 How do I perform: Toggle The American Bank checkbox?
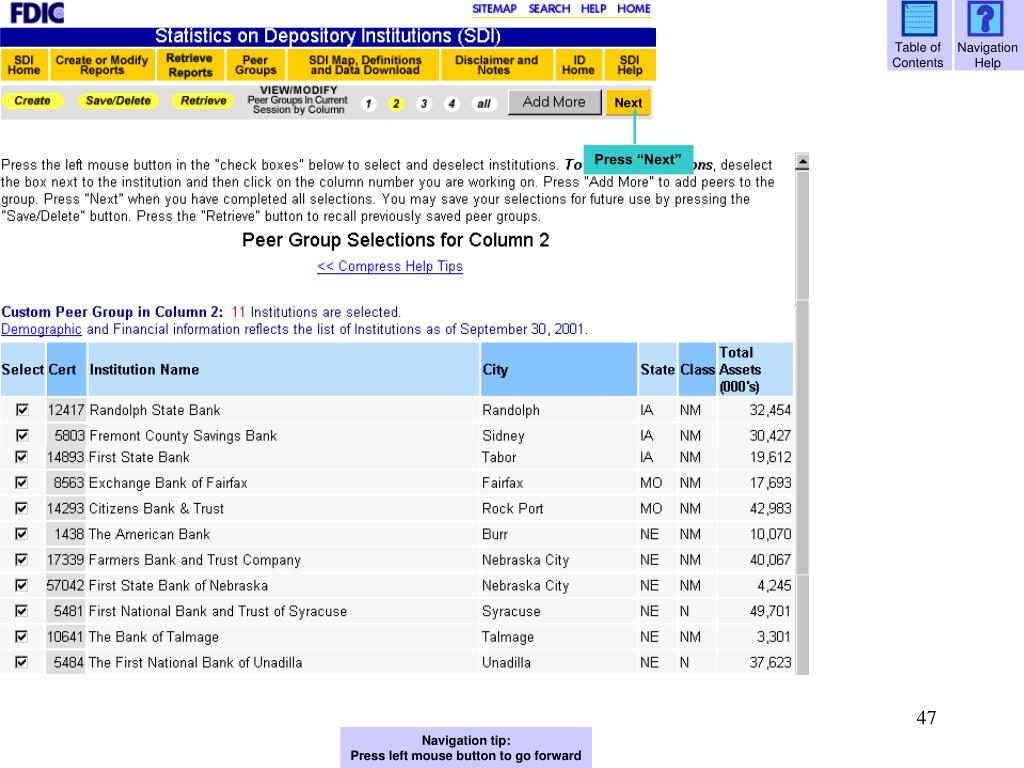coord(22,534)
